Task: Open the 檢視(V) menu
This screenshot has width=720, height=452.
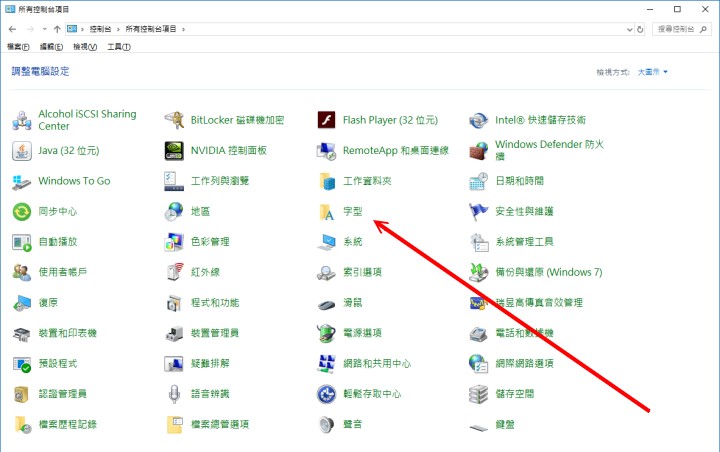Action: (x=85, y=47)
